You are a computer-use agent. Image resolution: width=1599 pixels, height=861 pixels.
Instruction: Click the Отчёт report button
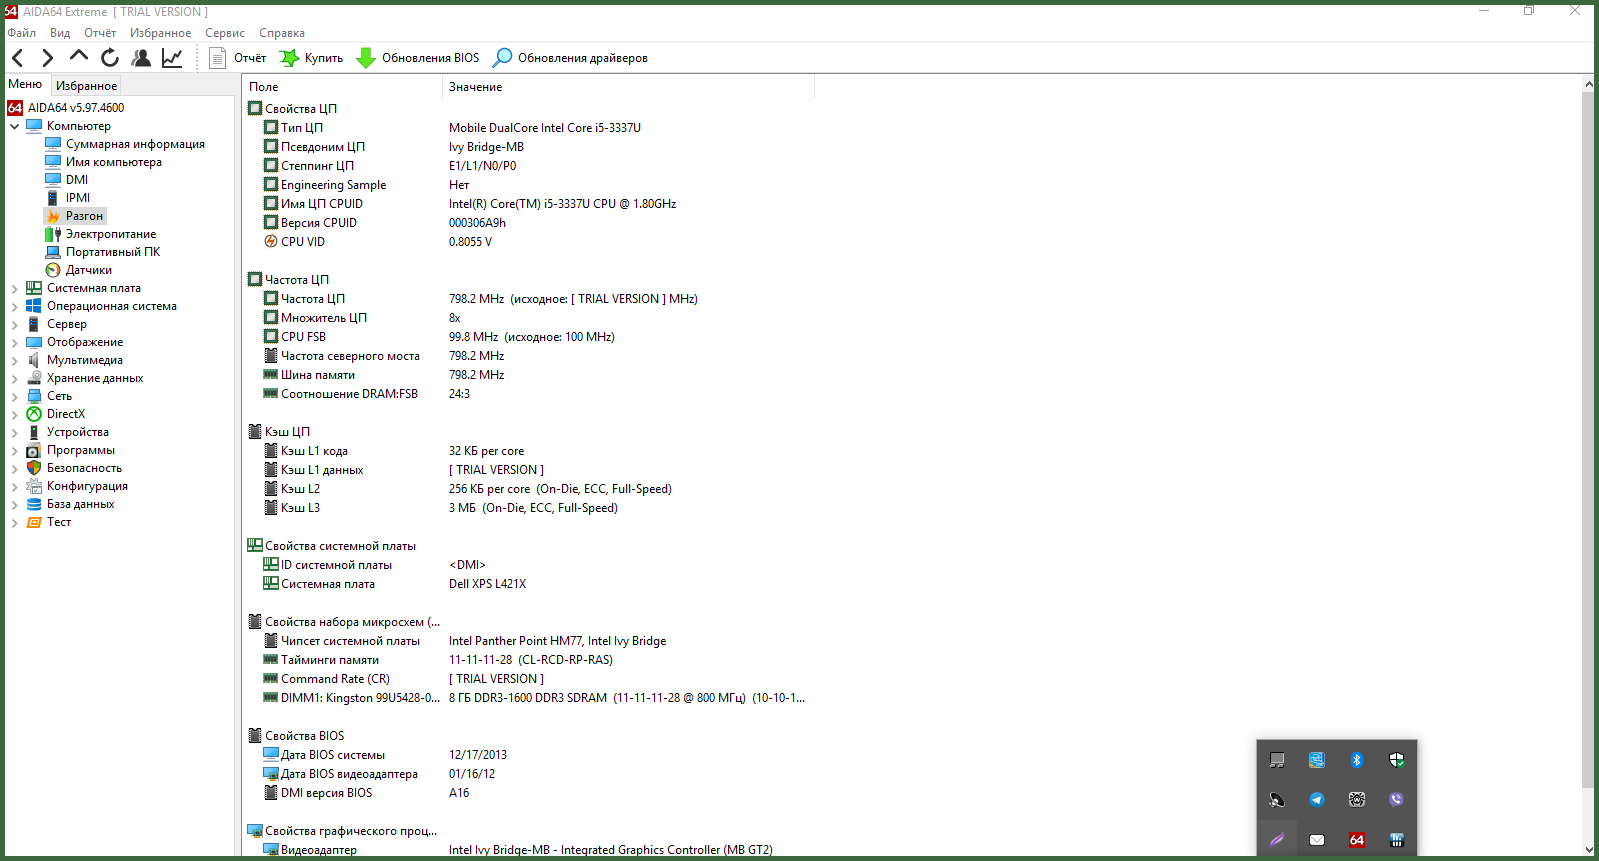[x=238, y=58]
